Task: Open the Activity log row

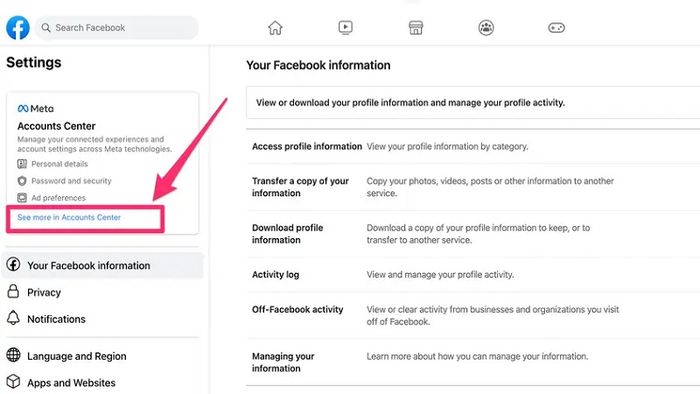Action: (x=473, y=274)
